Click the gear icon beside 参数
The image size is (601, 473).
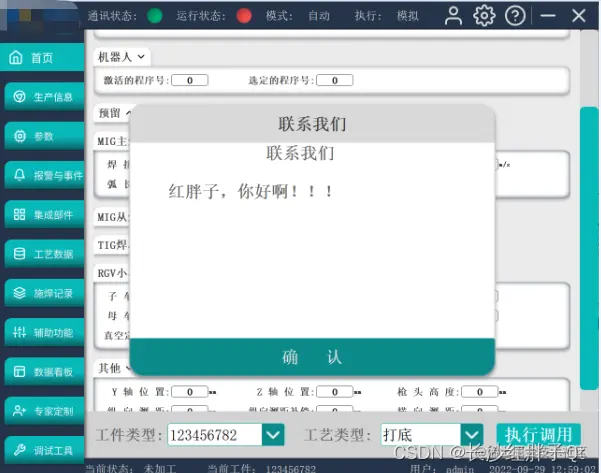pyautogui.click(x=19, y=136)
